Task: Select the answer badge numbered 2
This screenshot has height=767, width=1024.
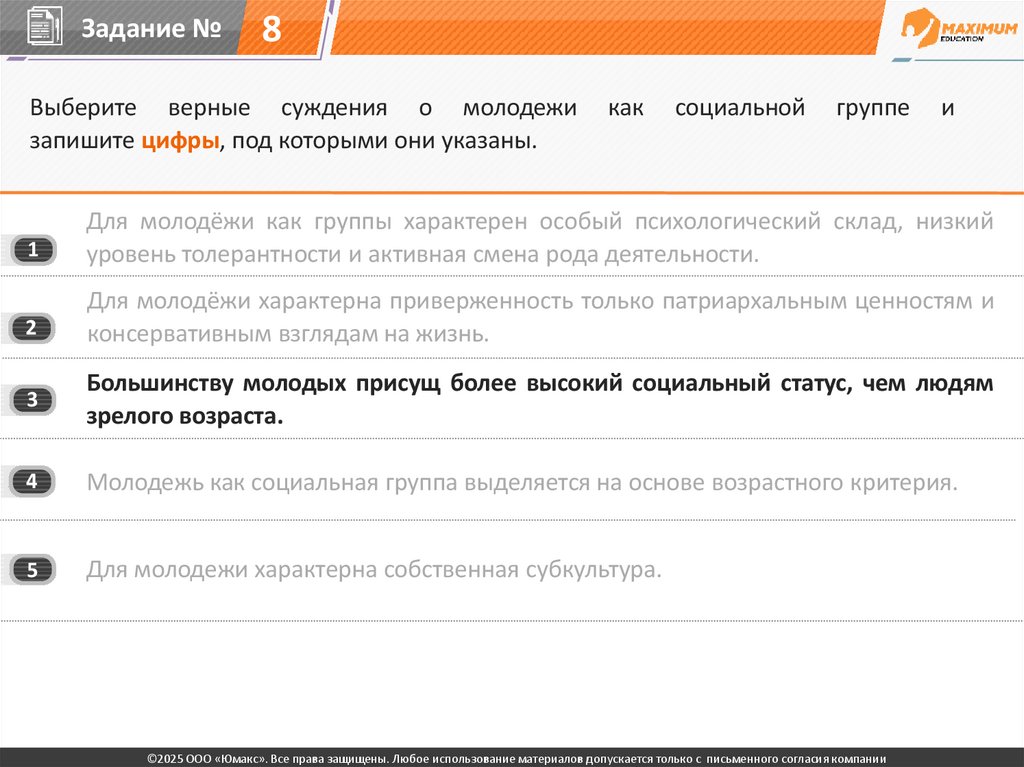Action: (x=31, y=328)
